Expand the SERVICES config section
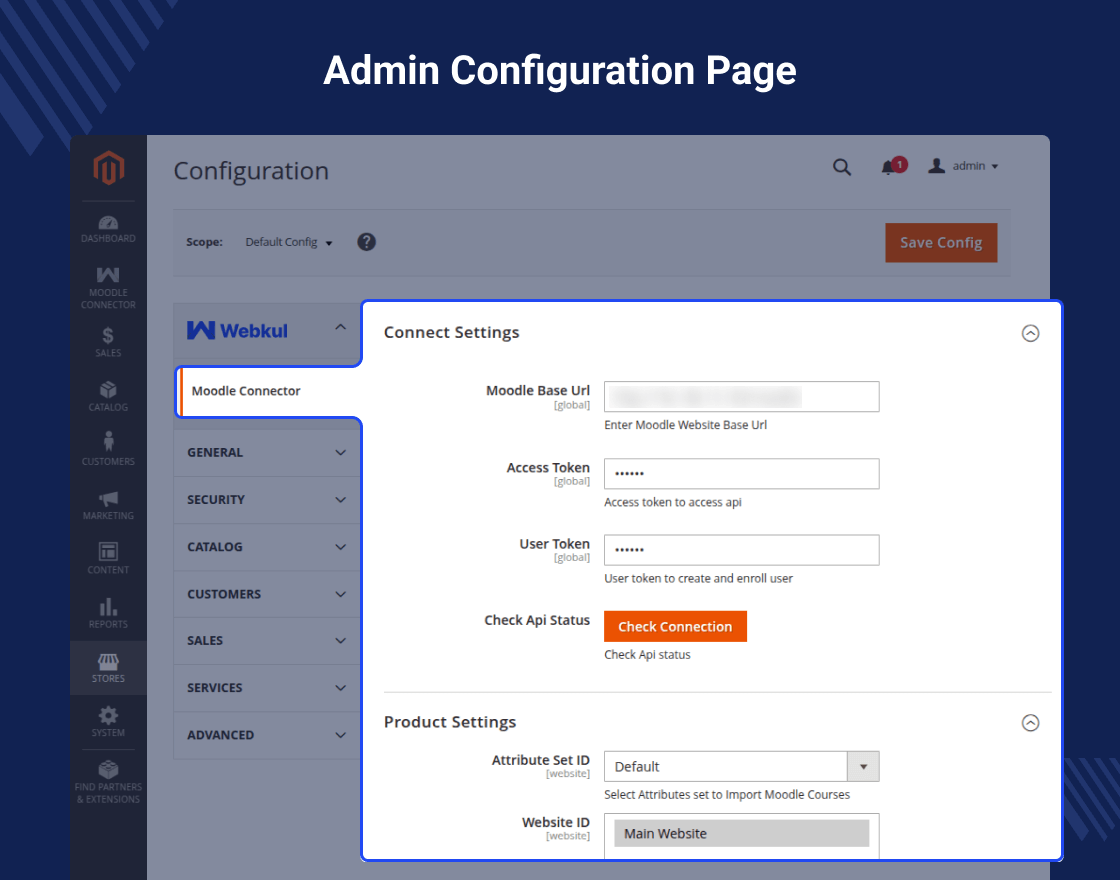Viewport: 1120px width, 880px height. pos(267,688)
